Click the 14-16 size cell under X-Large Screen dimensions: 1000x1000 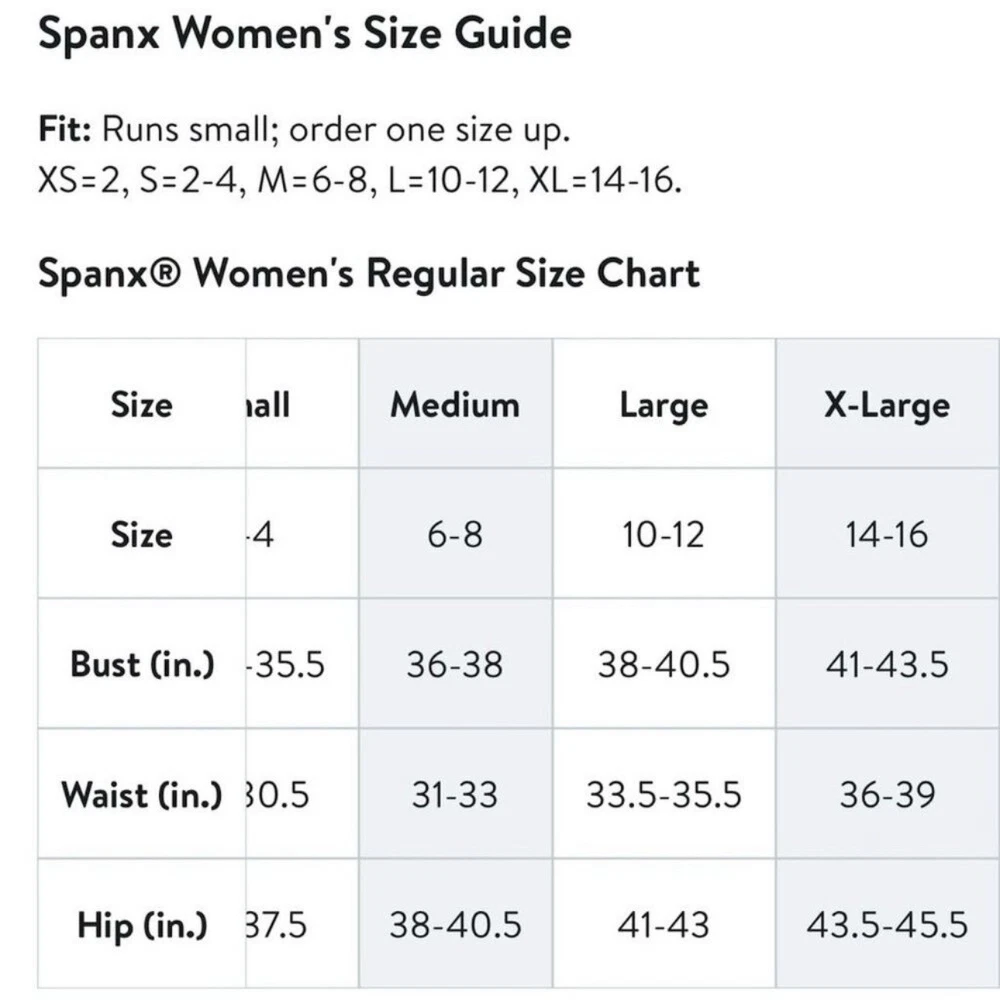coord(886,535)
